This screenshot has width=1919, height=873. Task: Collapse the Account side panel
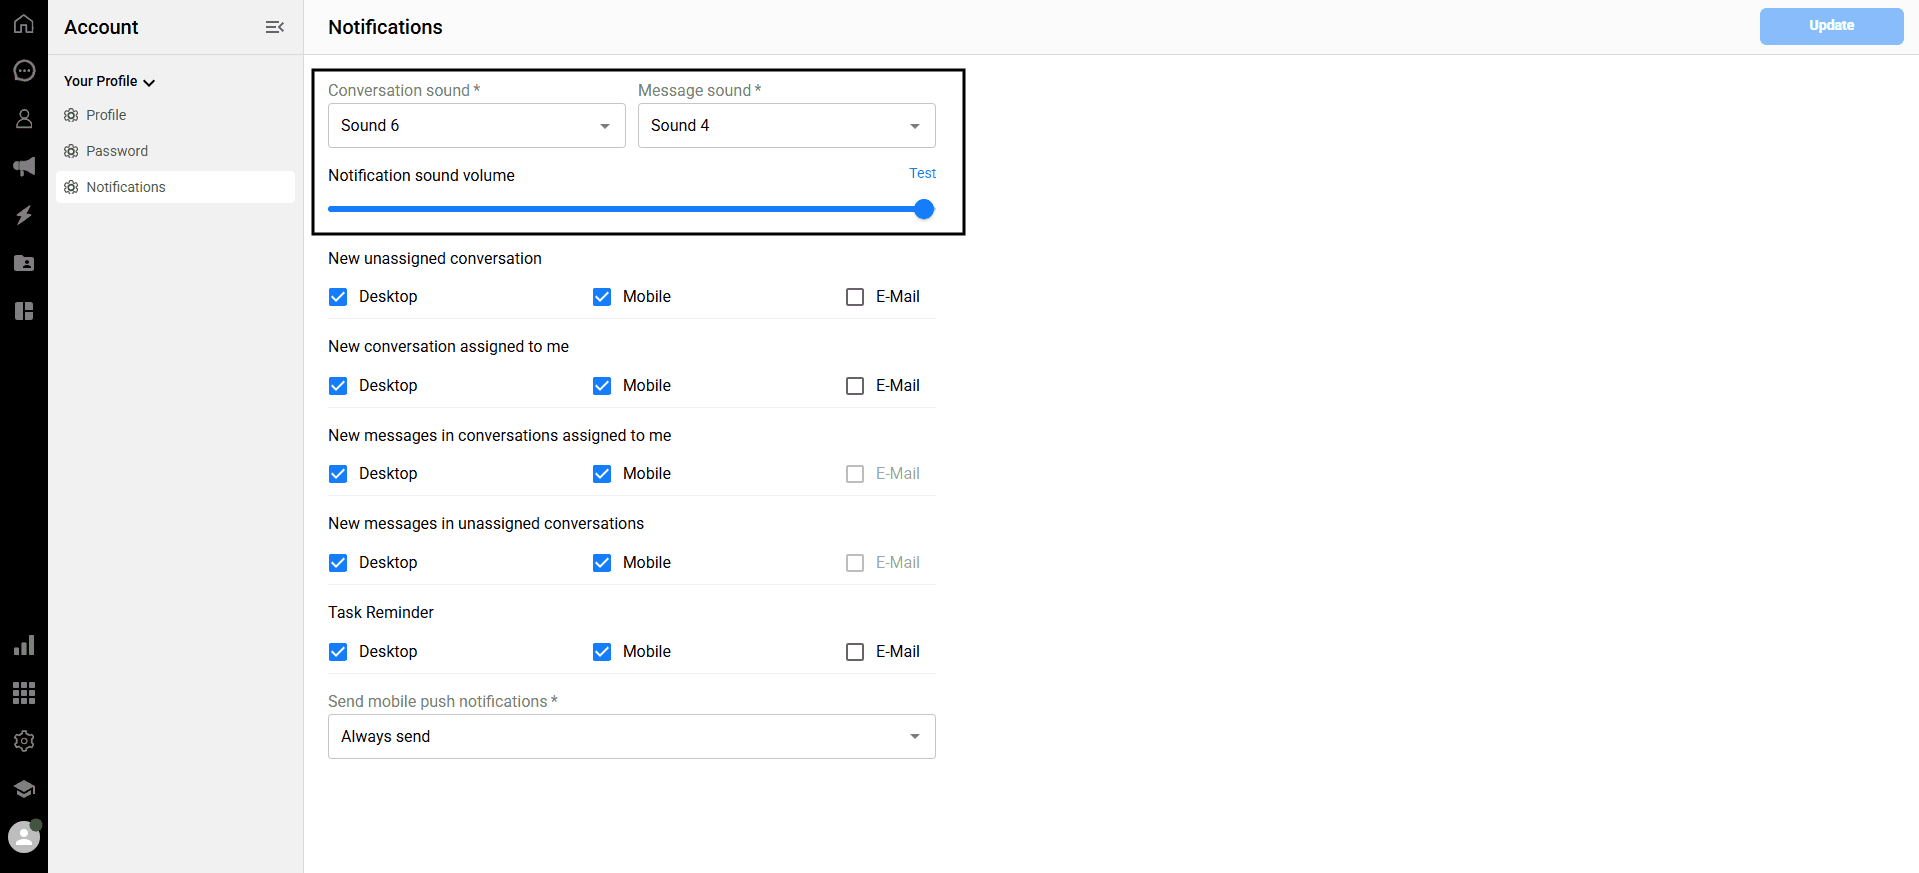click(x=274, y=27)
